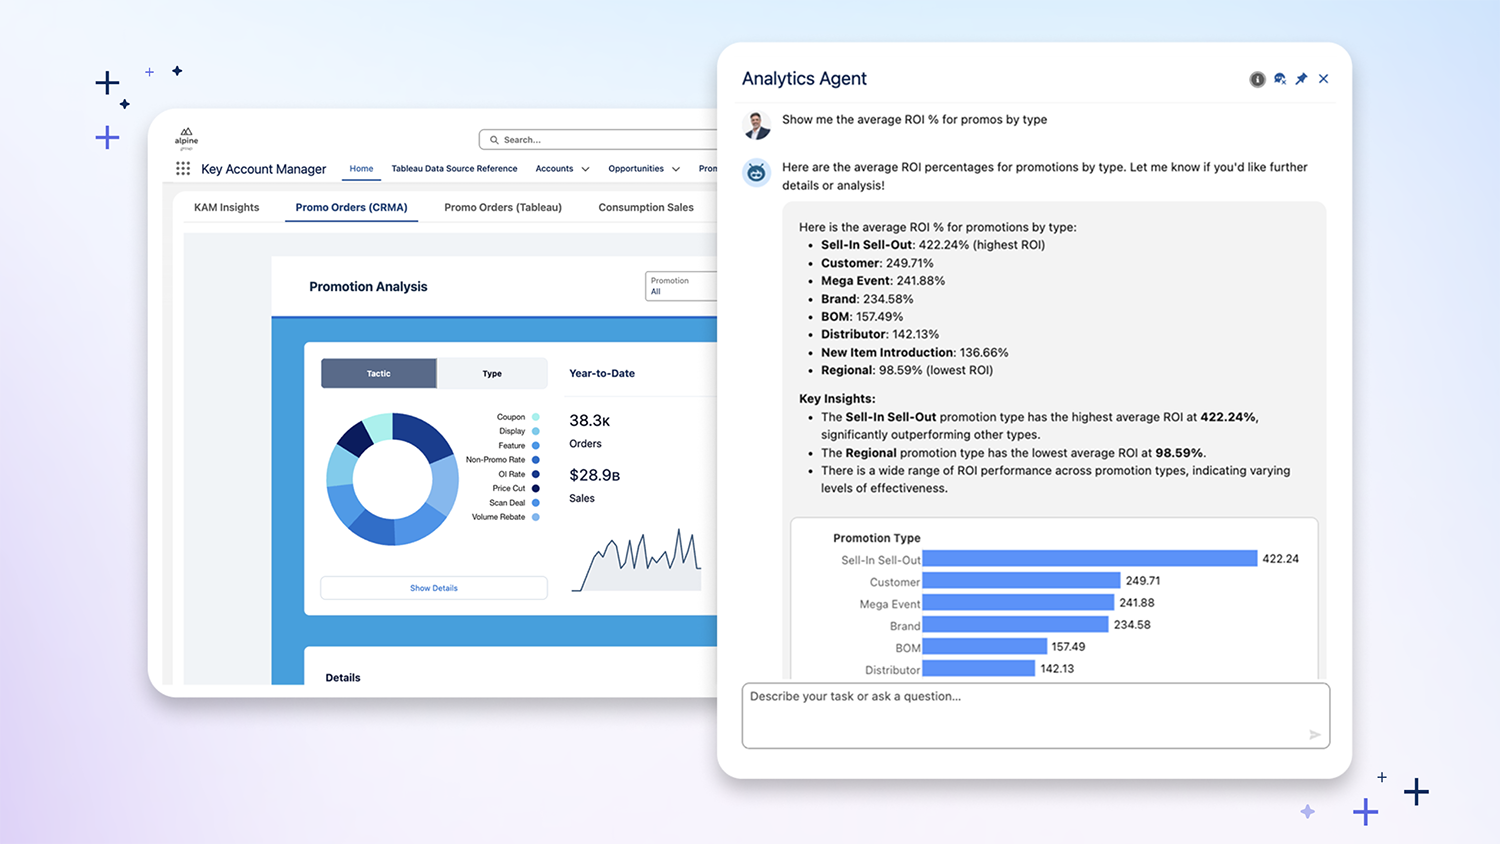Viewport: 1500px width, 844px height.
Task: Open the info icon in Analytics Agent header
Action: click(1257, 78)
